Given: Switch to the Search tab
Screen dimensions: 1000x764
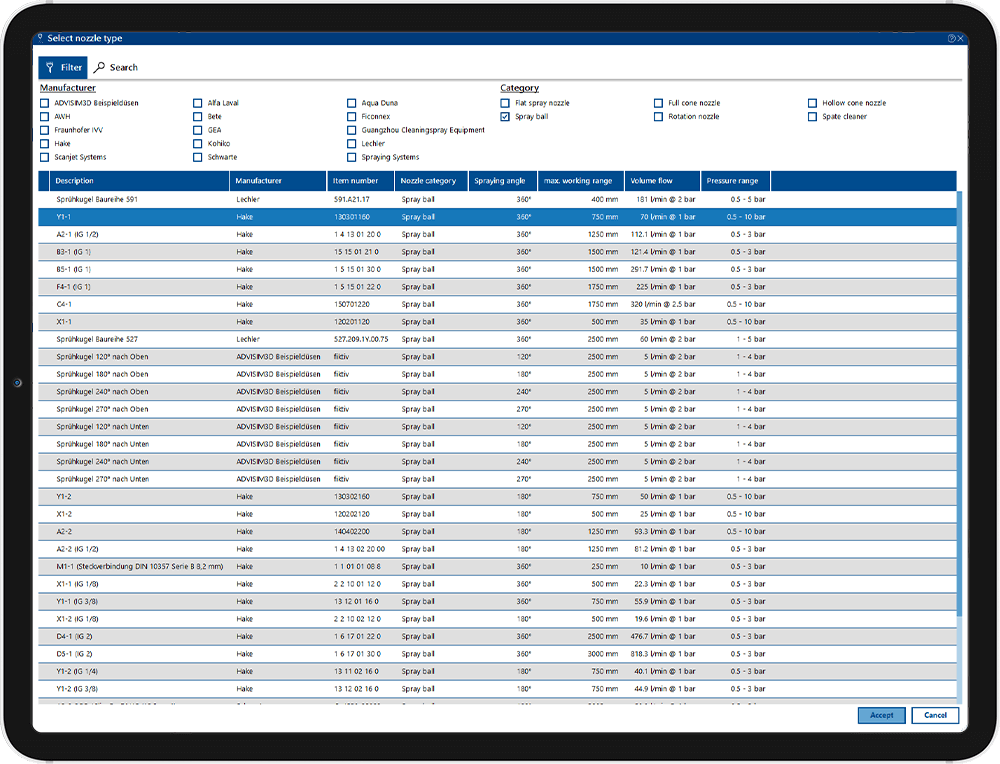Looking at the screenshot, I should pos(116,68).
